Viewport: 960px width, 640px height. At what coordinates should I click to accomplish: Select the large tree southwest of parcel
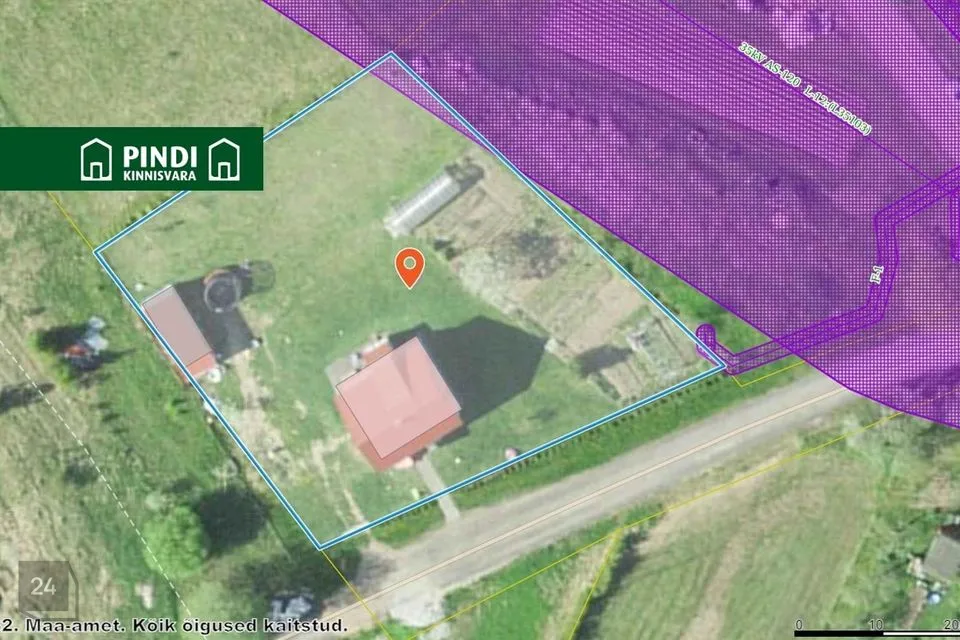[x=176, y=540]
